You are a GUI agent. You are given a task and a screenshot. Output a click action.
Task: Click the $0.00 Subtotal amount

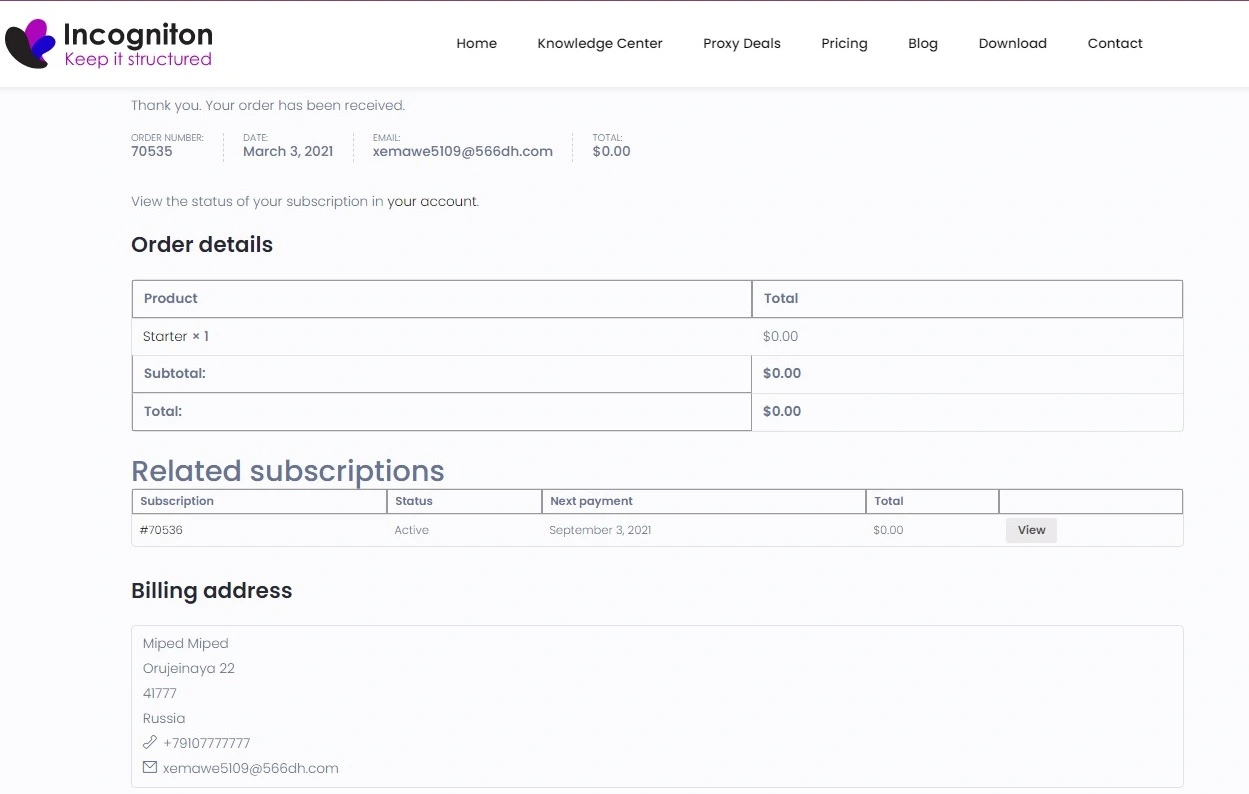coord(782,373)
